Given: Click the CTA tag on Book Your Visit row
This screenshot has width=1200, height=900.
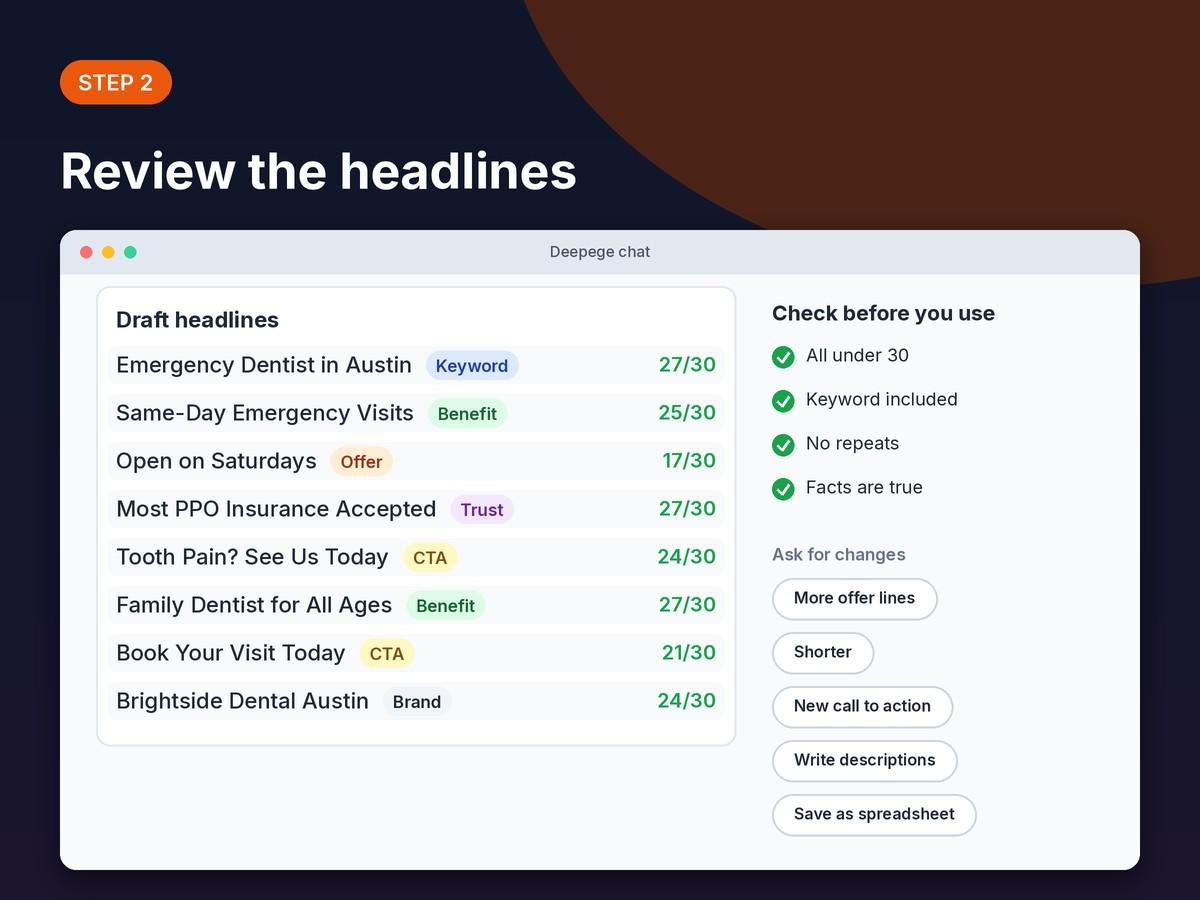Looking at the screenshot, I should [387, 654].
